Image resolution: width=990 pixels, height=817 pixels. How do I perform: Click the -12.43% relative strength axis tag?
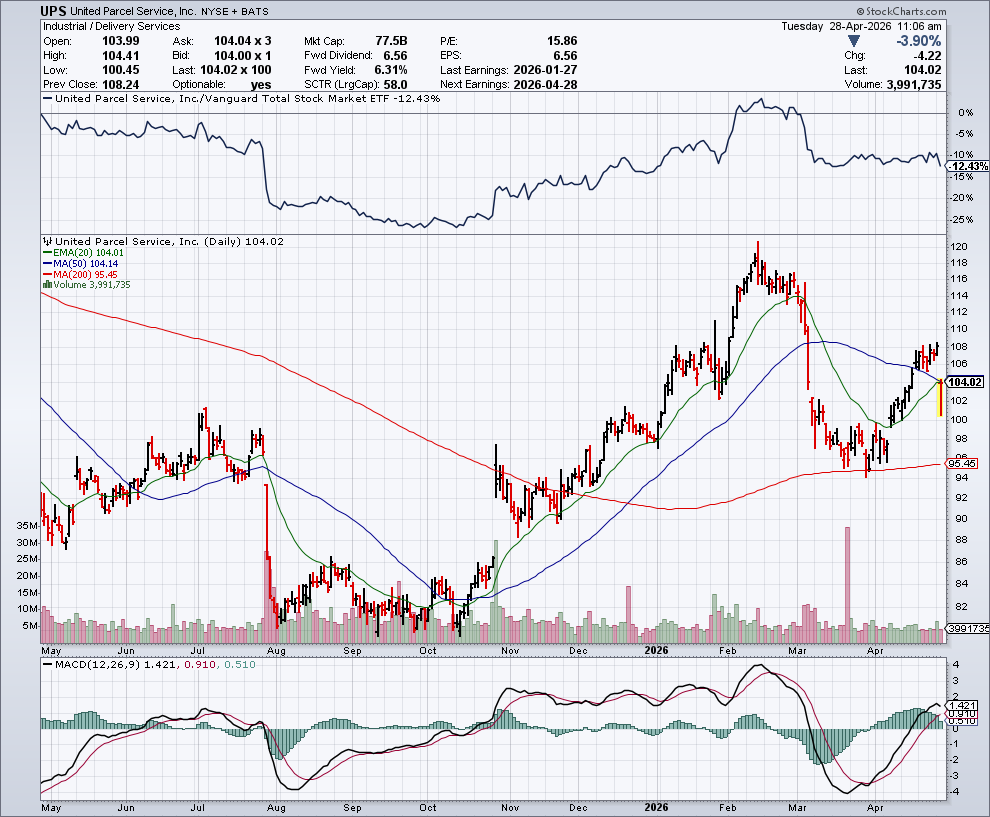pos(966,166)
